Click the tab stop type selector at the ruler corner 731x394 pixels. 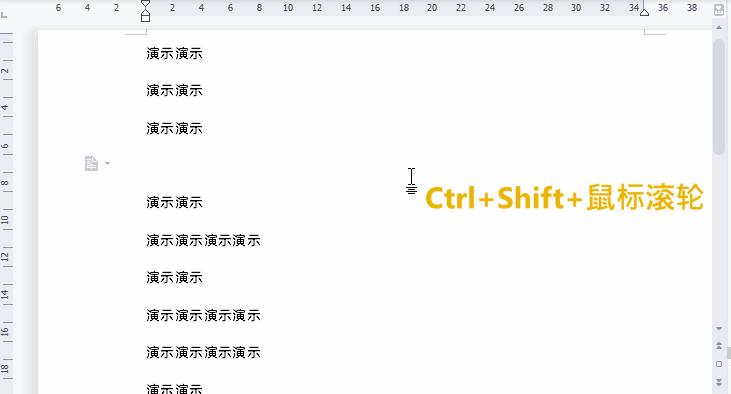tap(4, 15)
